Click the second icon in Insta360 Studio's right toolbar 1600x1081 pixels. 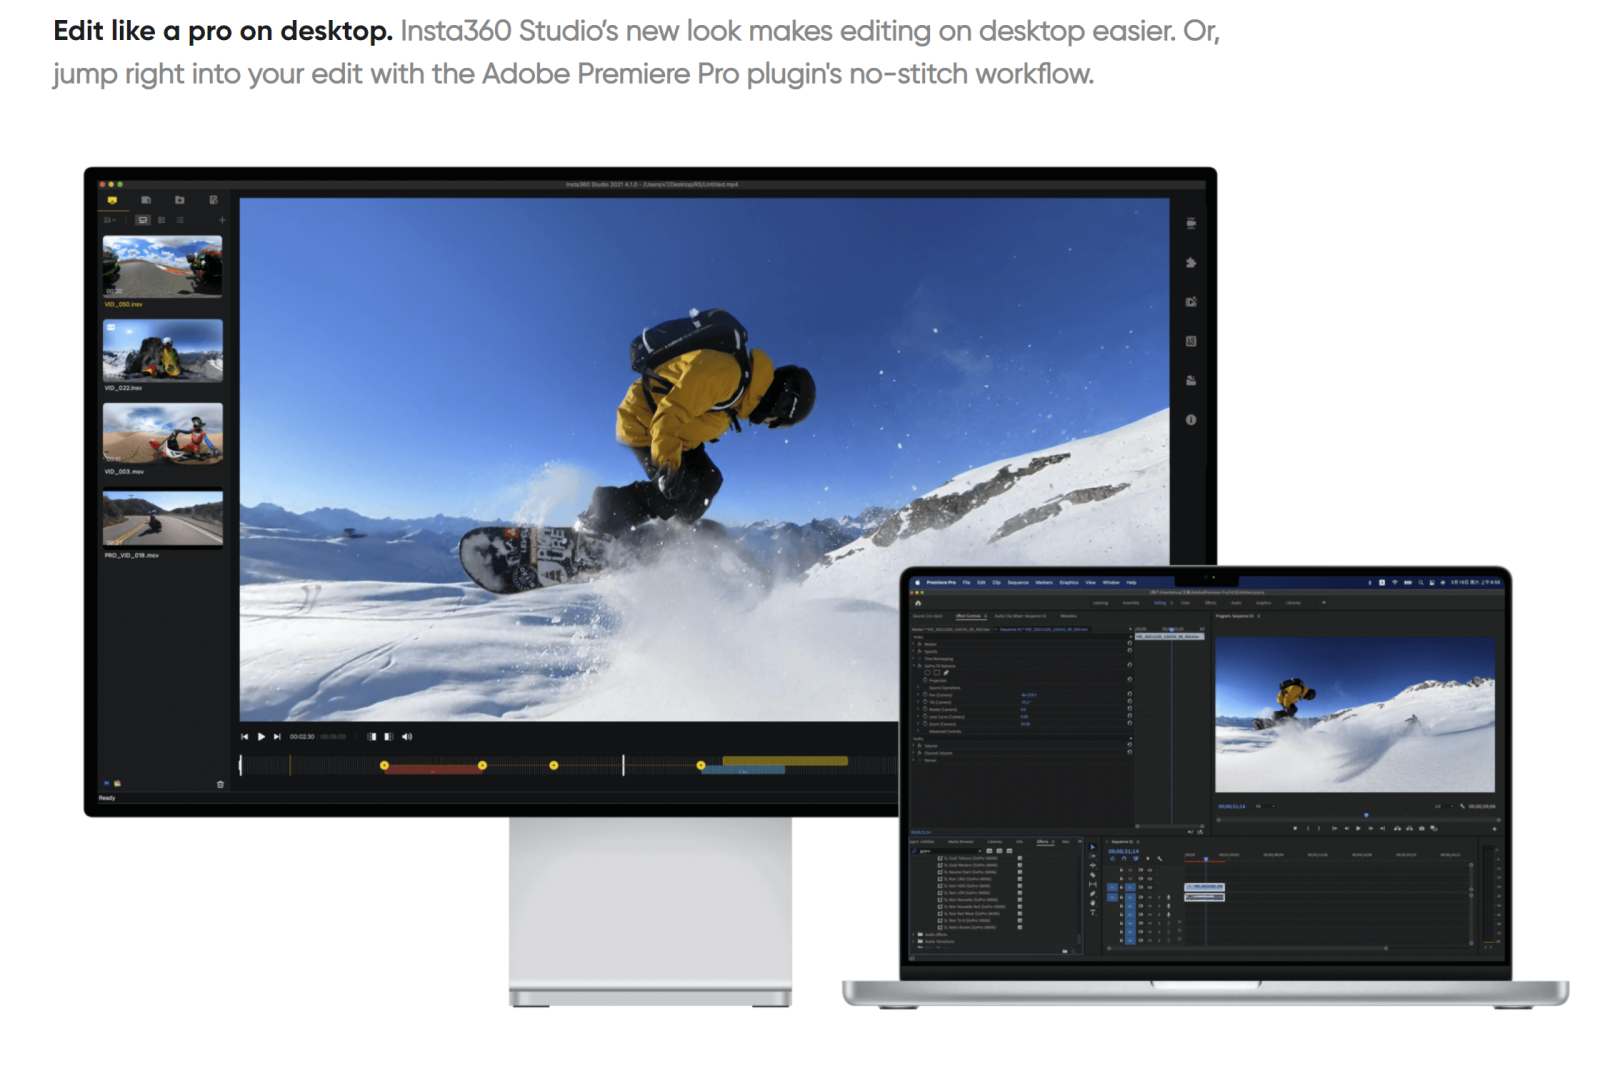[1191, 262]
